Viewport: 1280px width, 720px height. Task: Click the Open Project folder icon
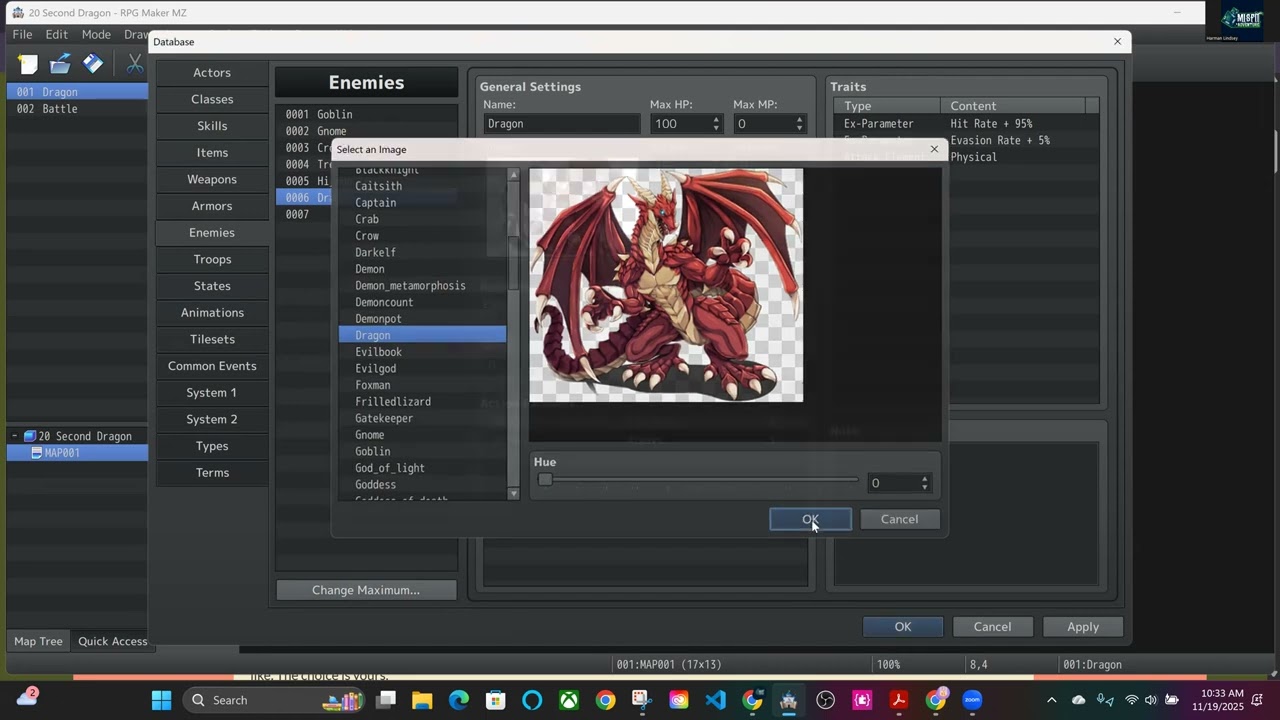[60, 64]
